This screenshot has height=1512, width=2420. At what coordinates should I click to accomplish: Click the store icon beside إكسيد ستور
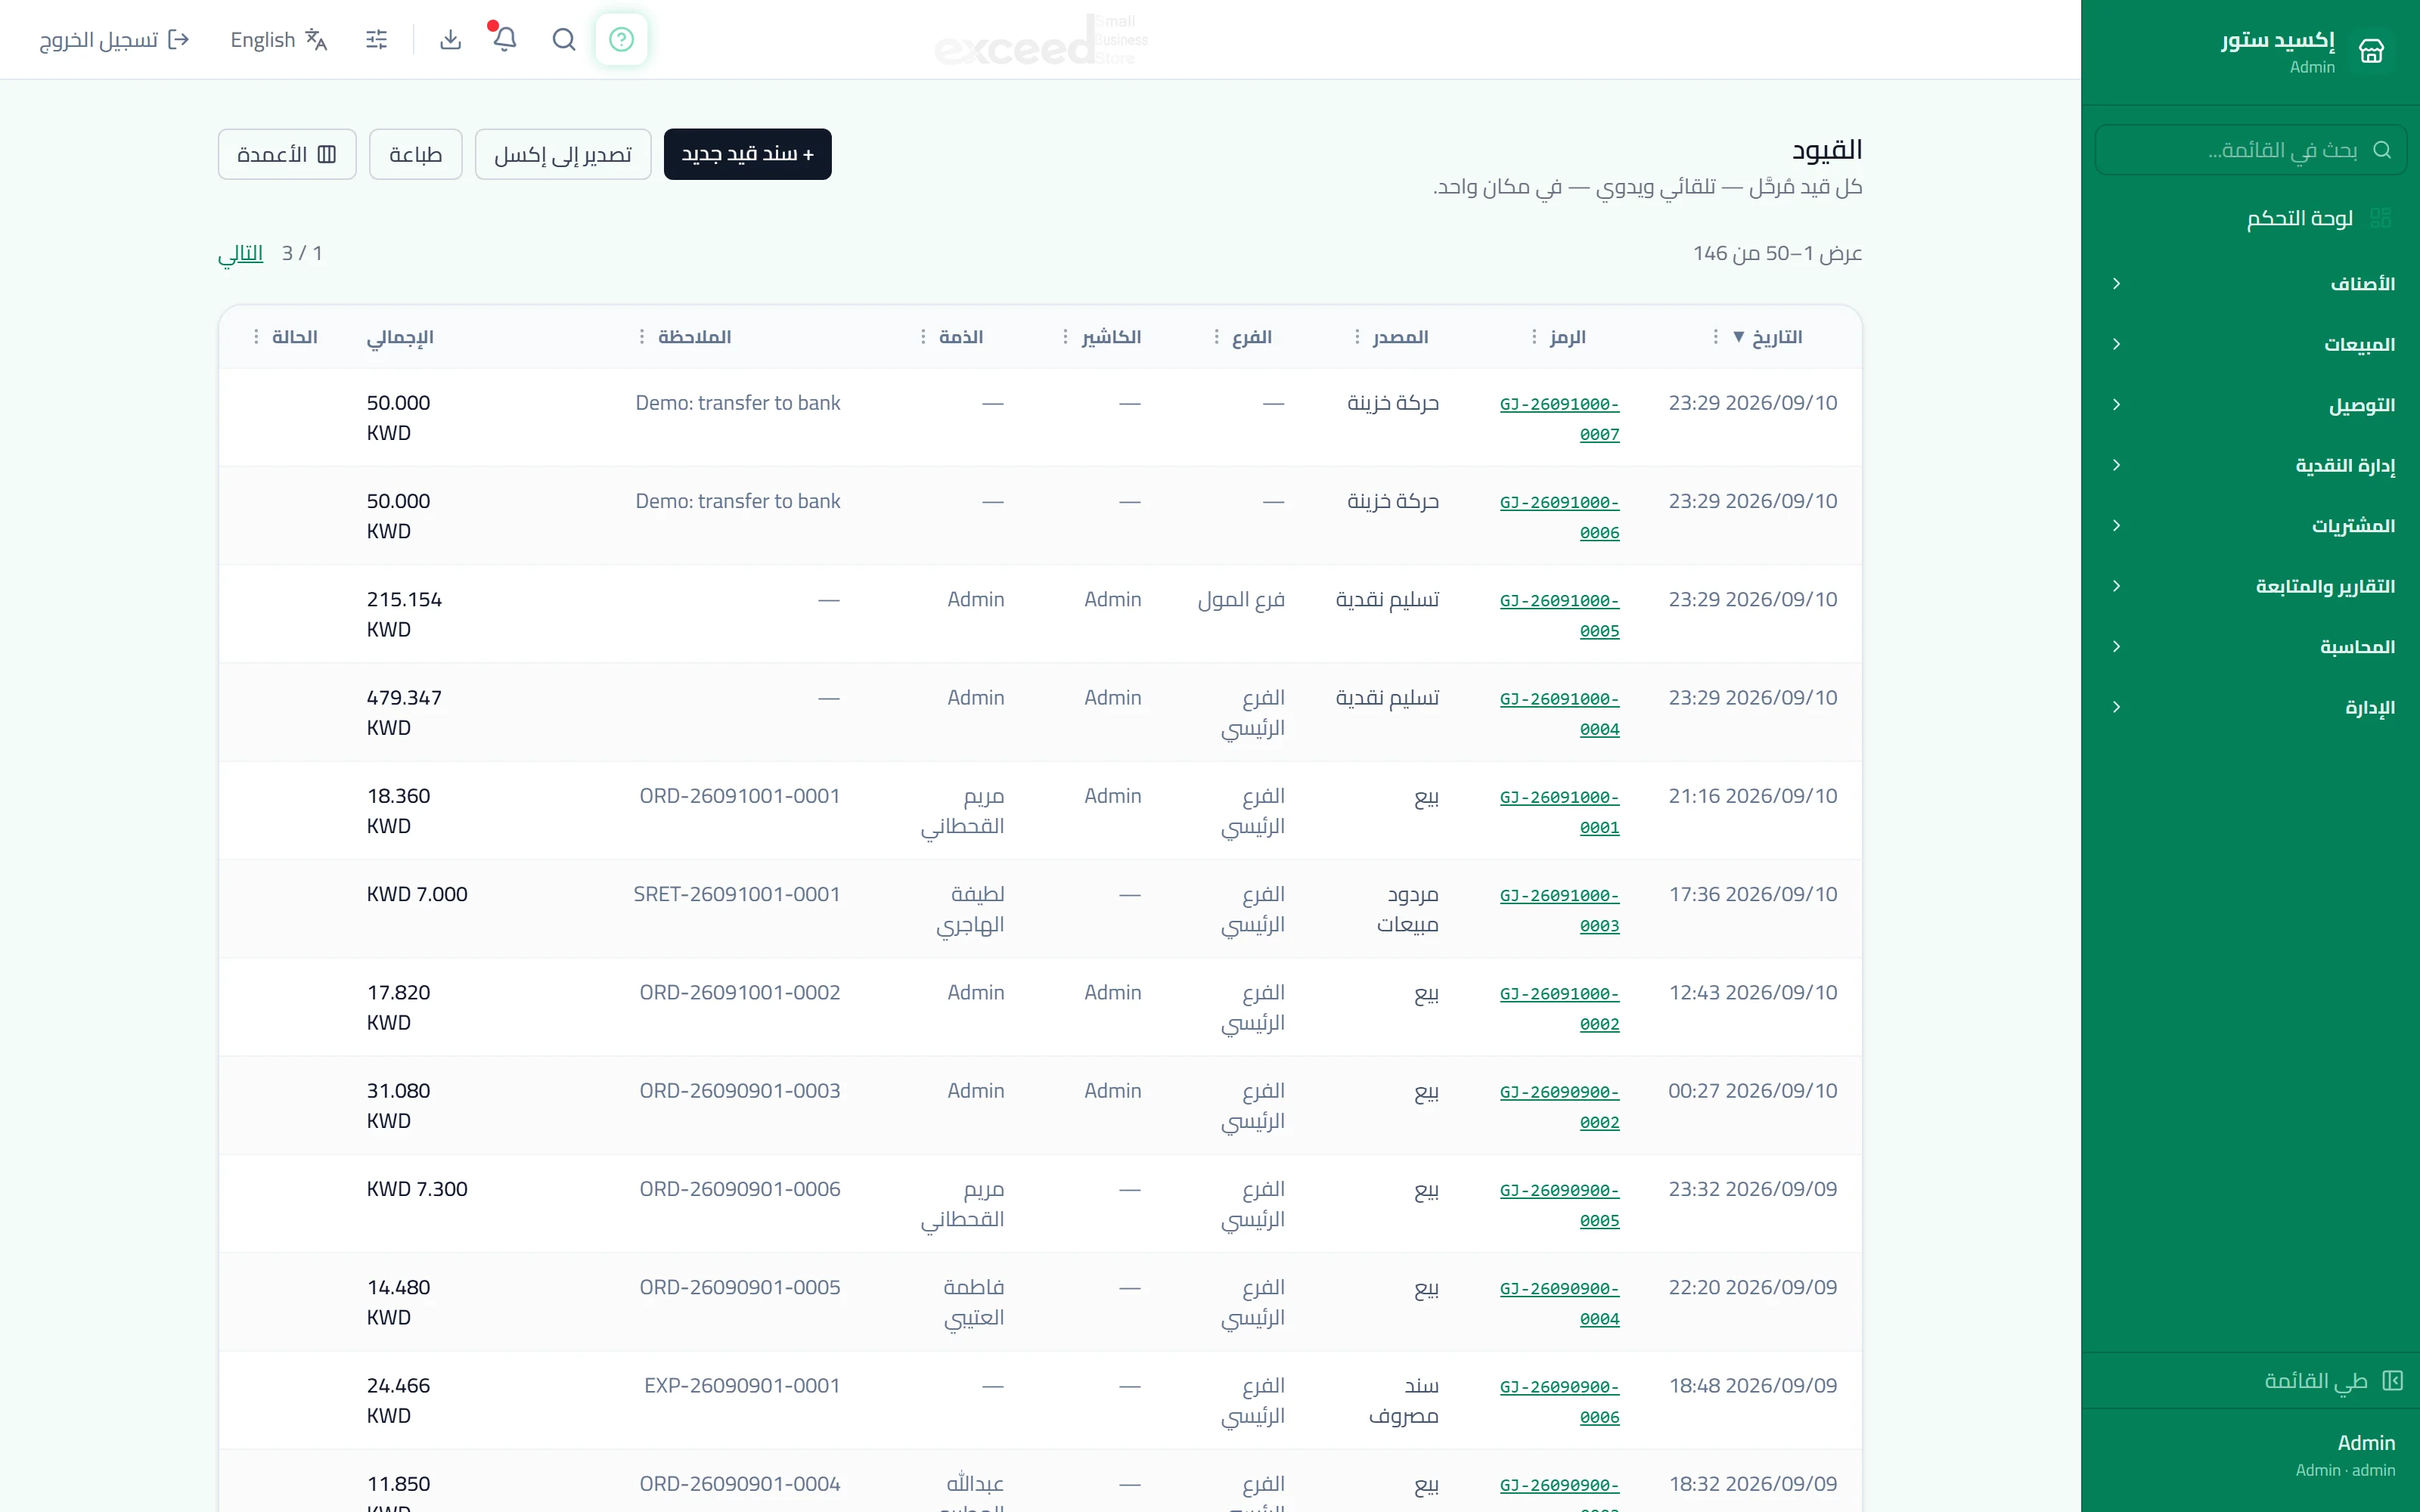point(2371,50)
